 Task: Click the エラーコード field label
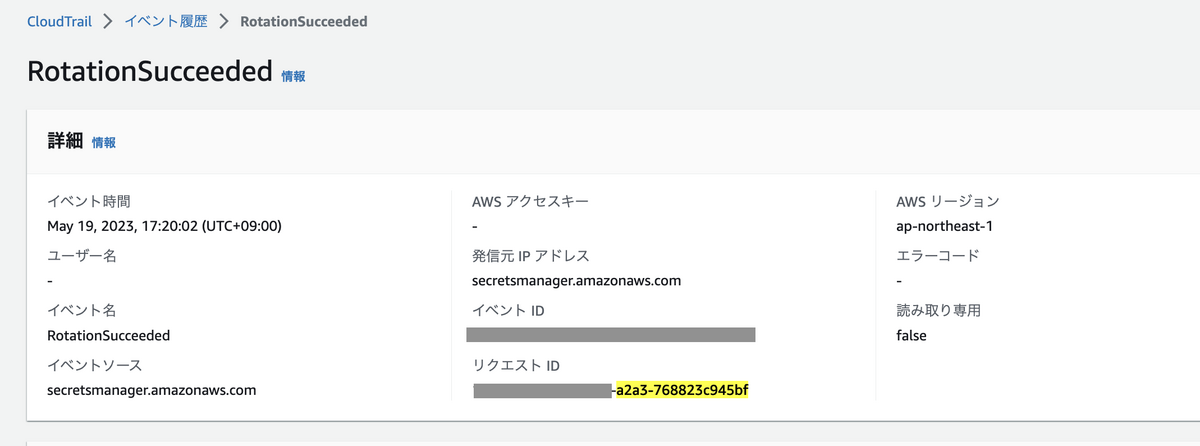pyautogui.click(x=938, y=255)
